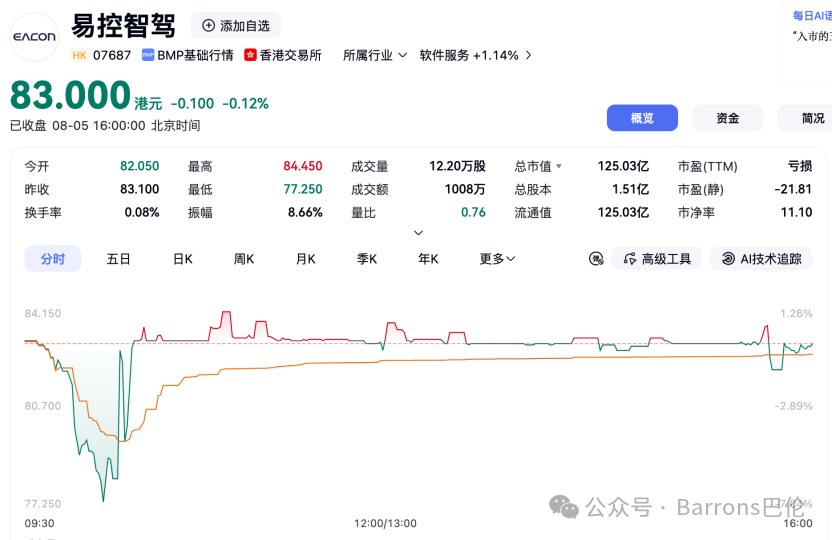
Task: Click the 已收盘 08-05 16:00:00 status text
Action: pos(105,126)
